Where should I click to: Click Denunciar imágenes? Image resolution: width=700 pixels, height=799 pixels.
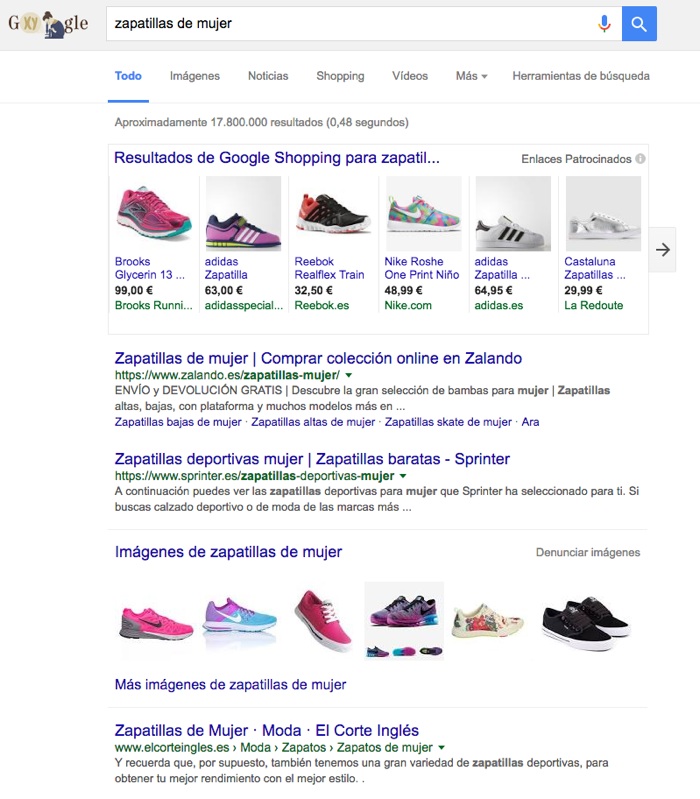point(588,552)
